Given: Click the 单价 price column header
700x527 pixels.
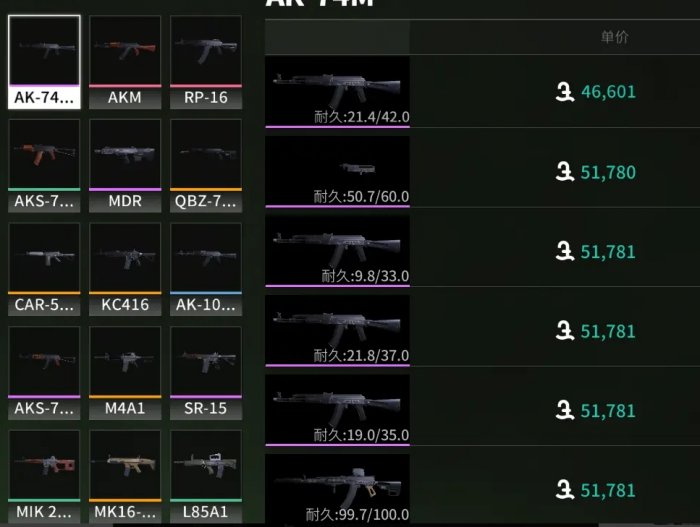Looking at the screenshot, I should (x=614, y=37).
